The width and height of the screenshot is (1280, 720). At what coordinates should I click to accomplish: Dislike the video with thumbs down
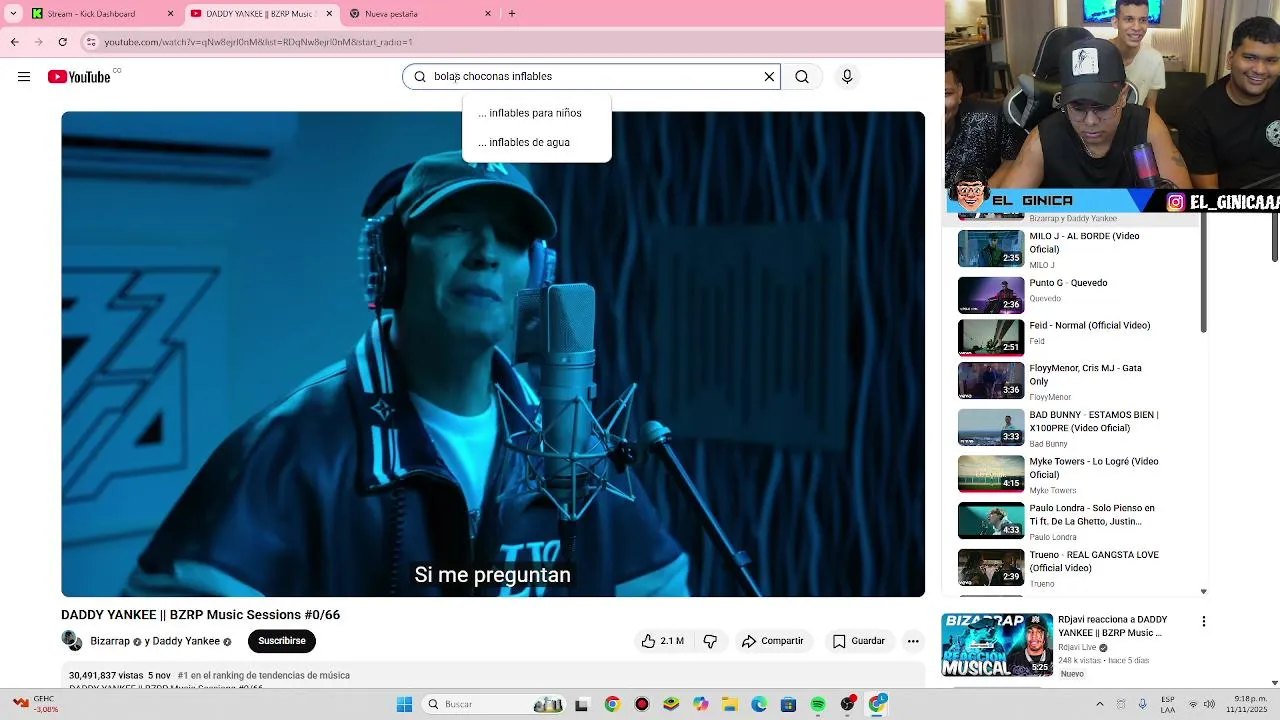[710, 641]
